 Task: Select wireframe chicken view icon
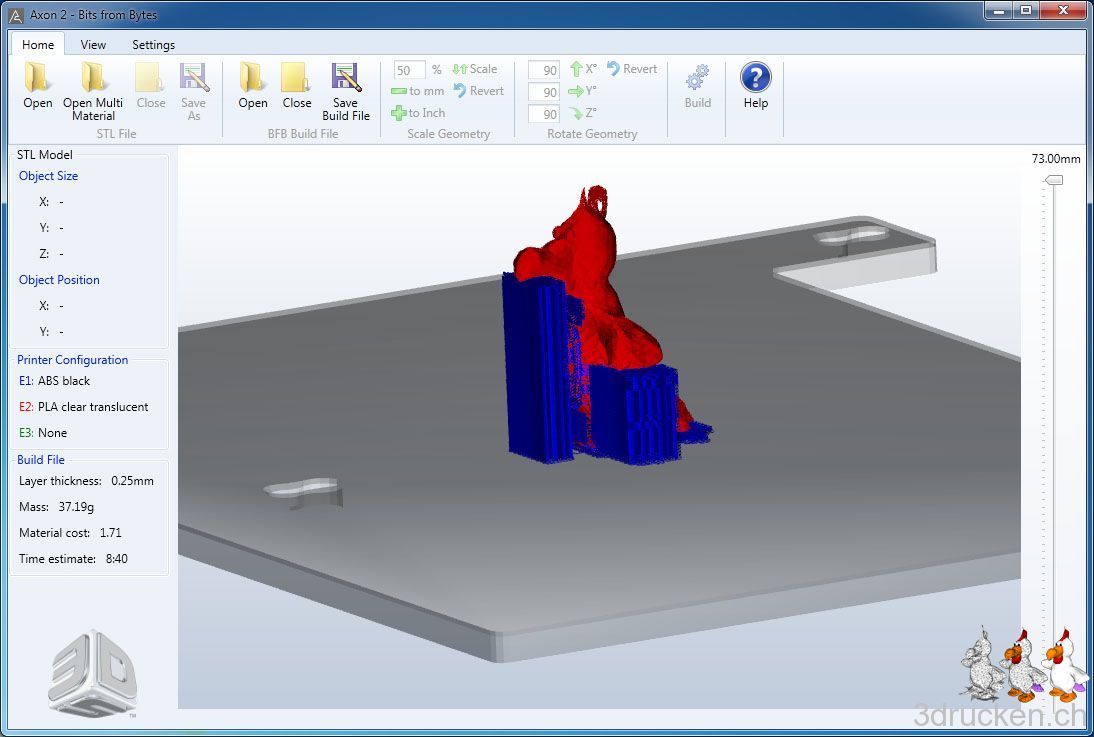point(982,663)
